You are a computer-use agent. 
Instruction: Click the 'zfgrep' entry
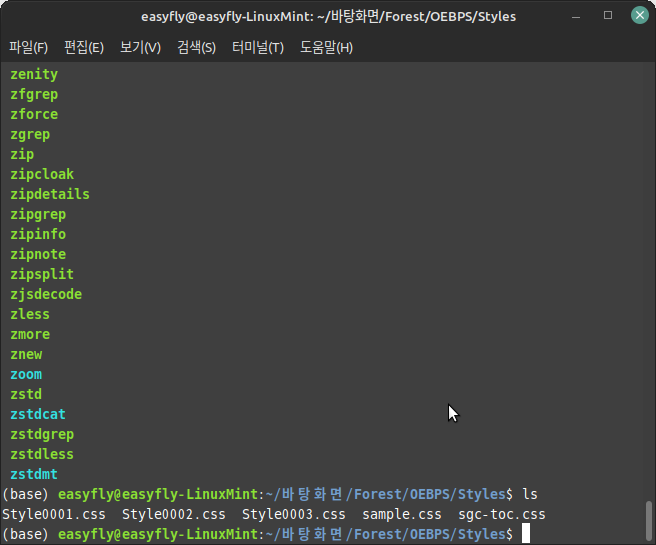pyautogui.click(x=34, y=95)
